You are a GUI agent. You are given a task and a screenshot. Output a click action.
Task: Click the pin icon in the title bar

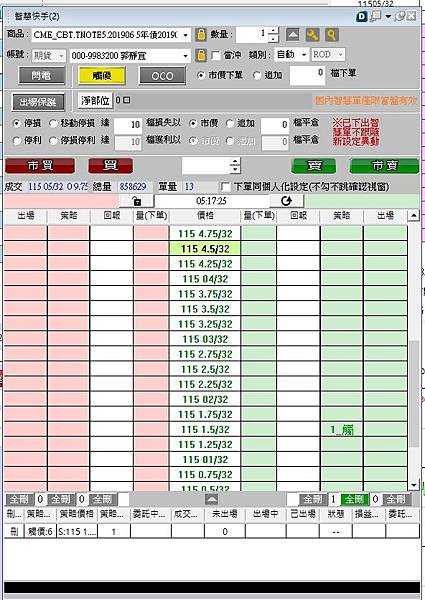pyautogui.click(x=400, y=16)
